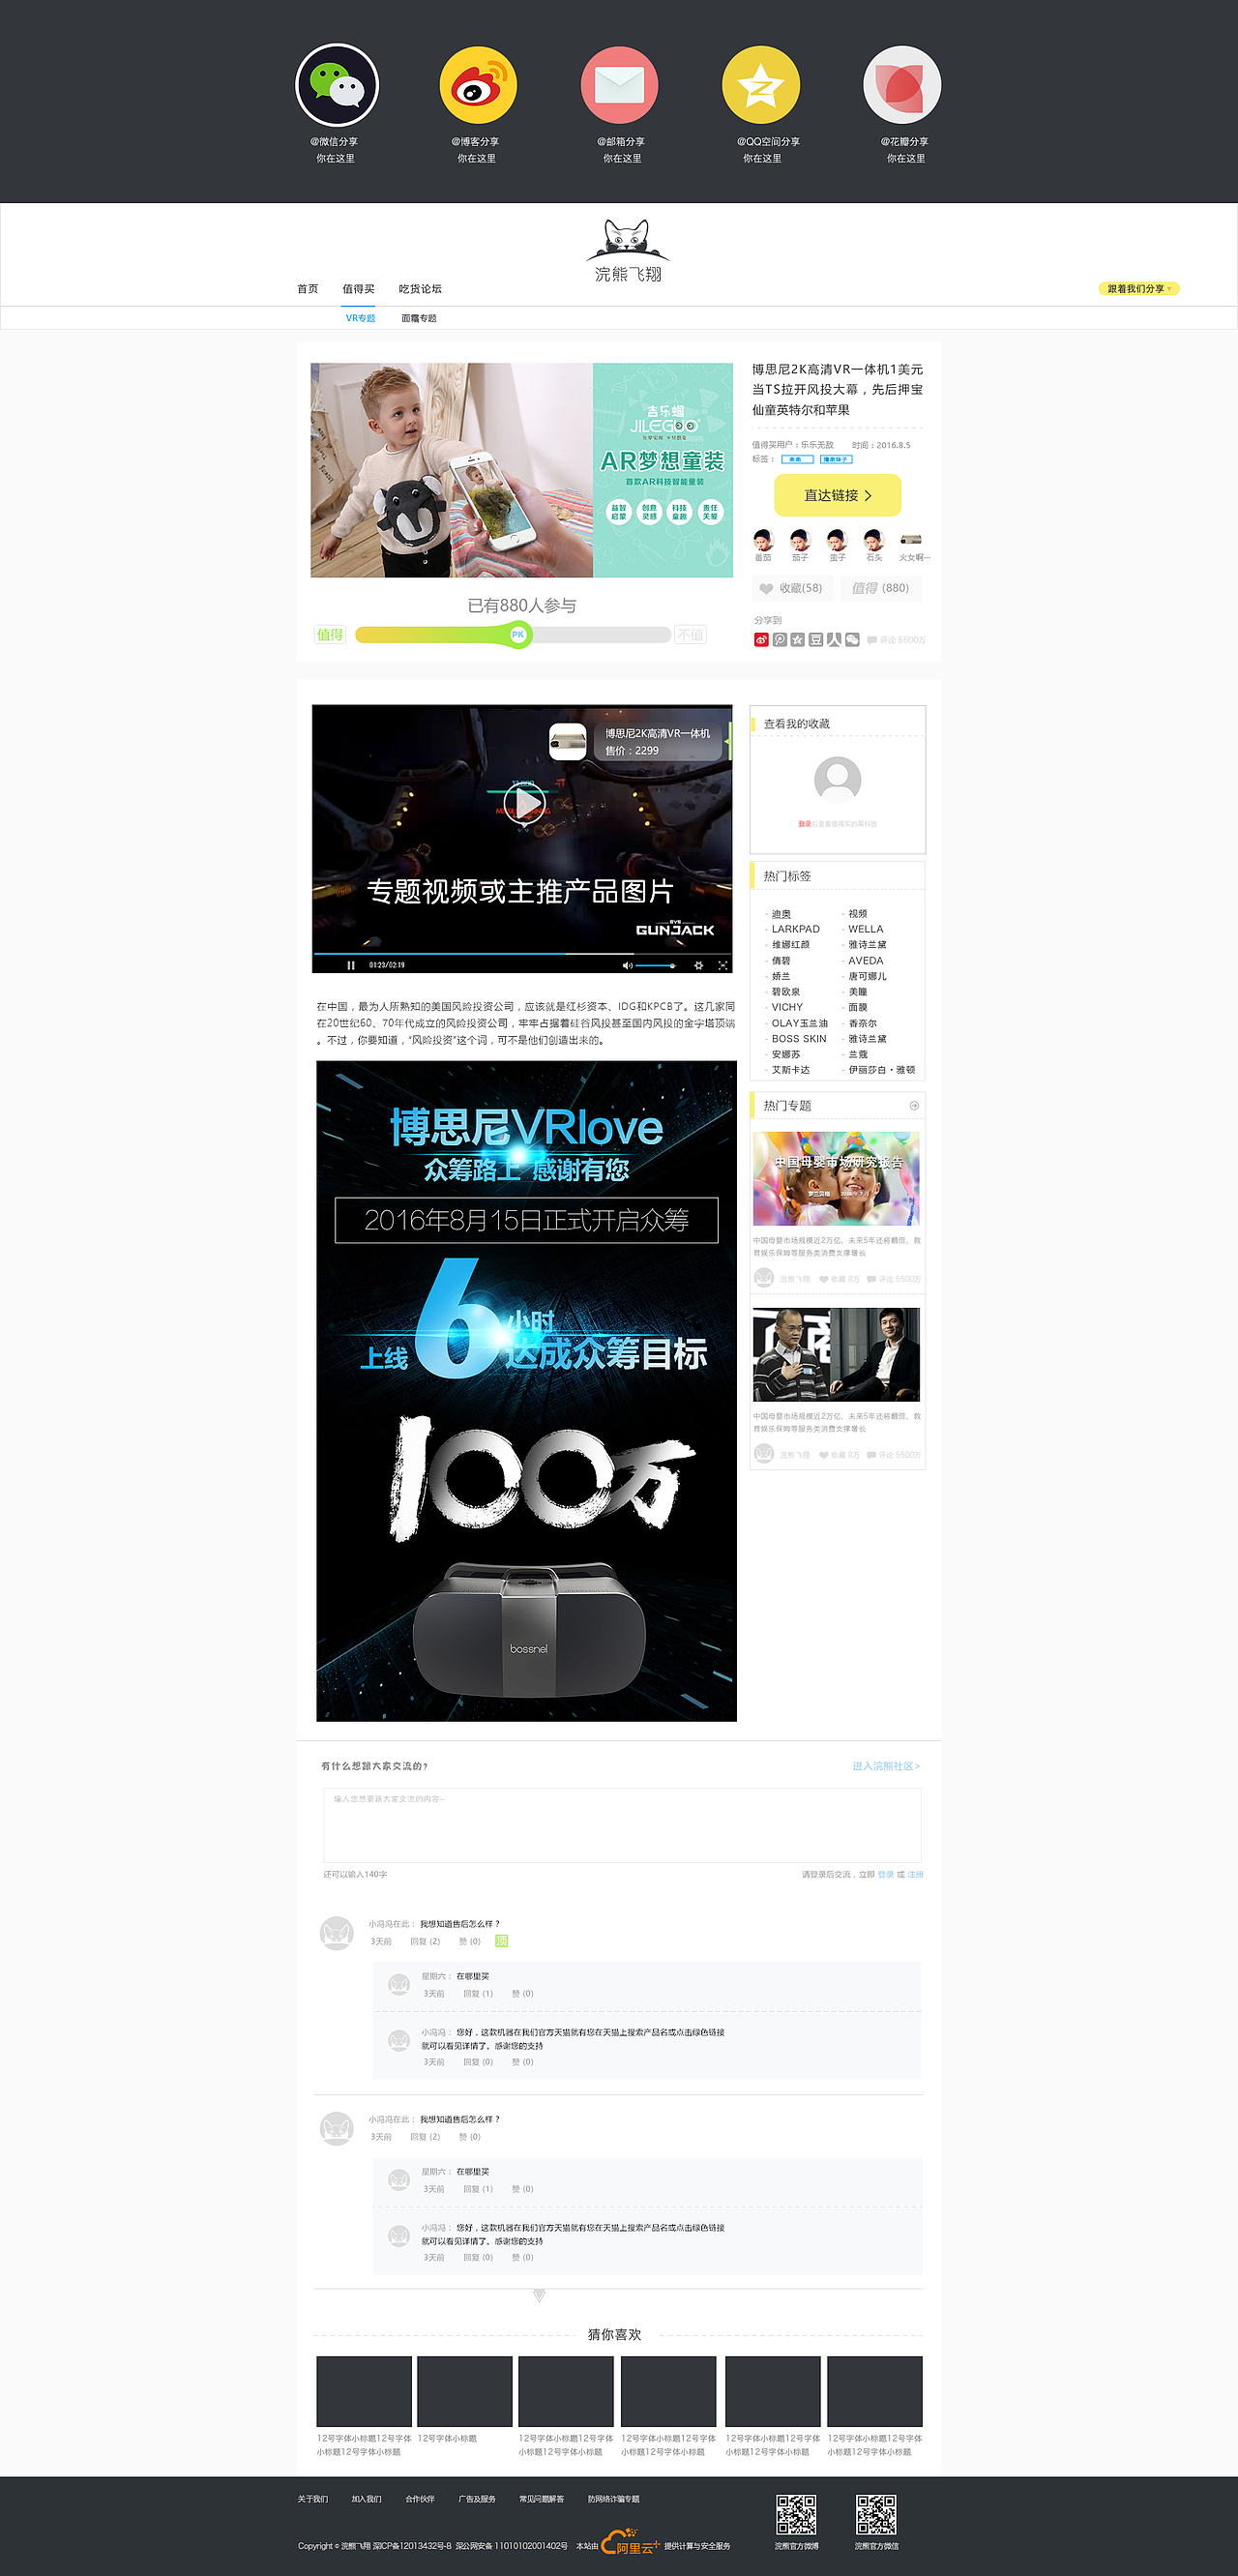Open the 广告及服务 footer link
The height and width of the screenshot is (2576, 1238).
[x=477, y=2499]
